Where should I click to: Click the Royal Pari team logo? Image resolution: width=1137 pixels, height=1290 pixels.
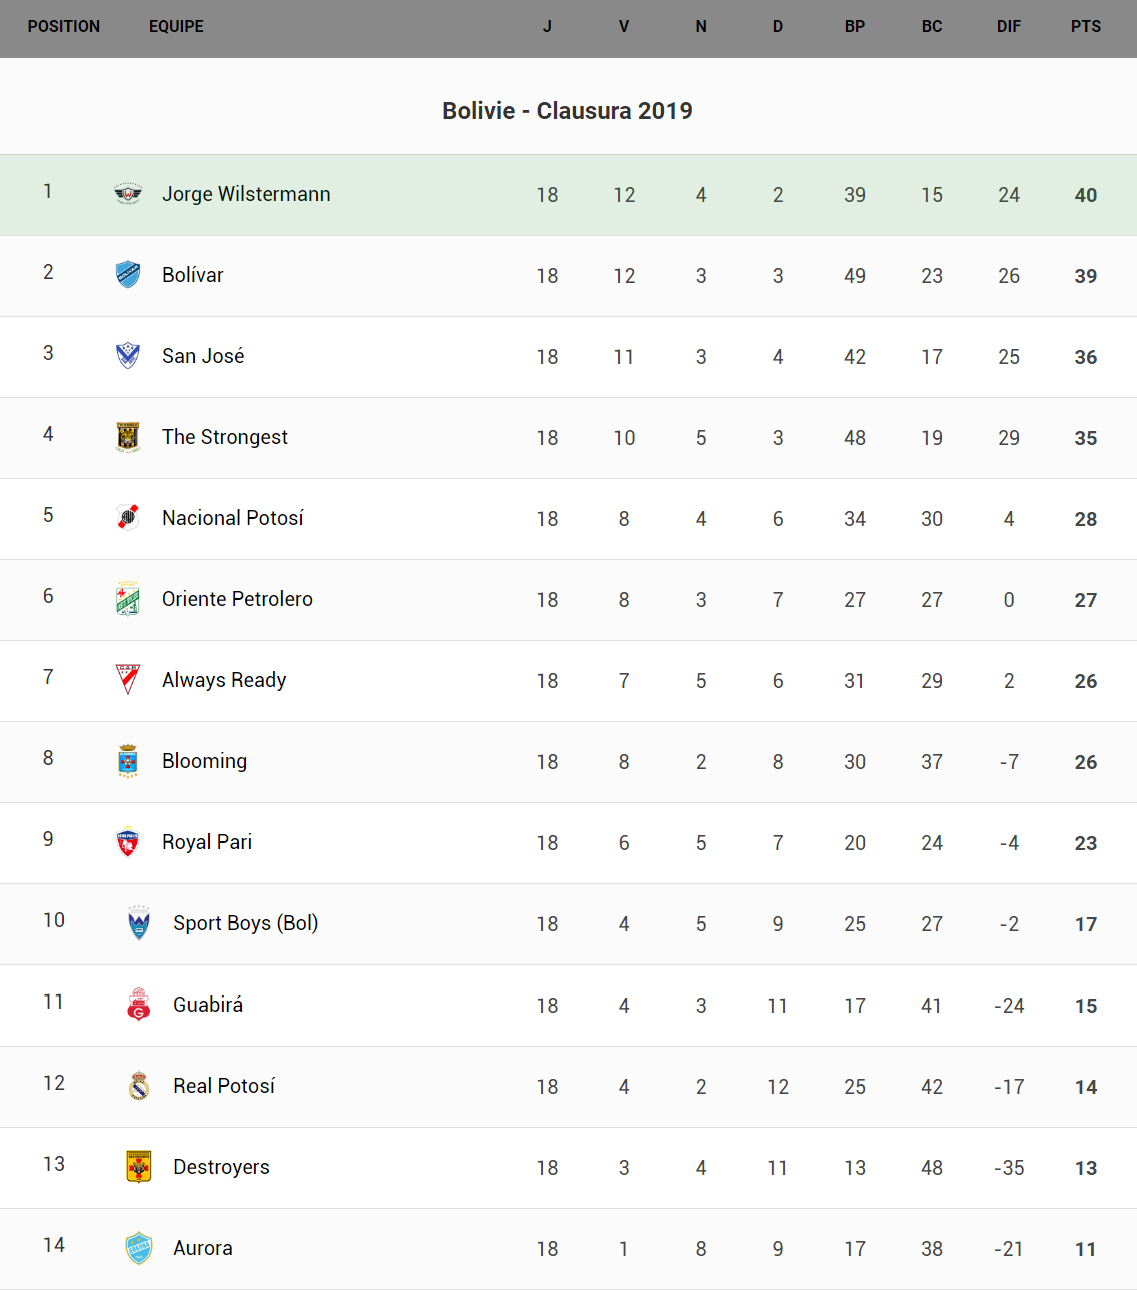pyautogui.click(x=128, y=842)
